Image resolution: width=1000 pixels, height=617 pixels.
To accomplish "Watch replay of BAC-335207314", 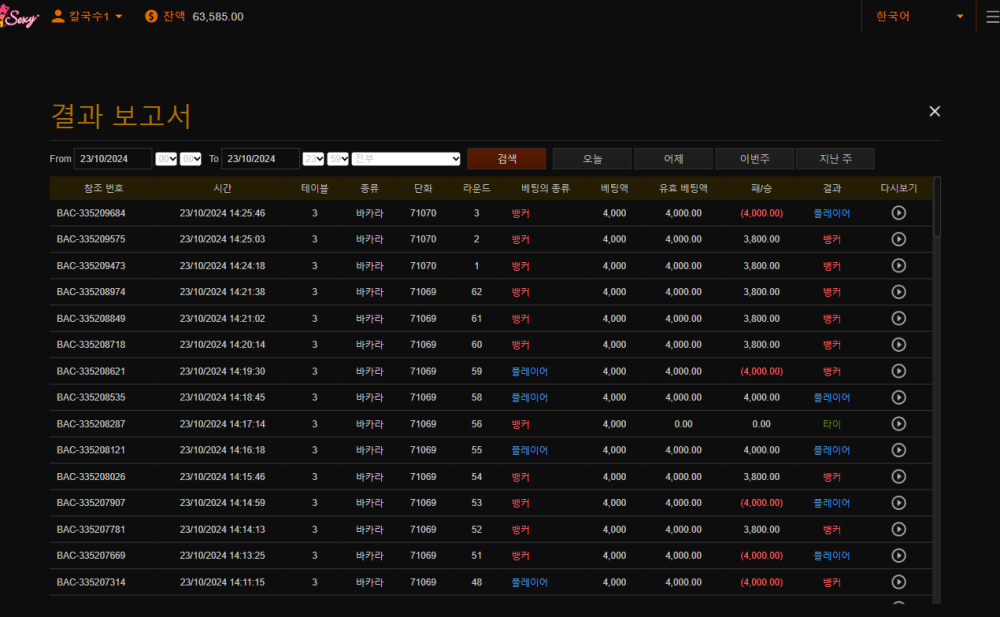I will click(x=898, y=582).
